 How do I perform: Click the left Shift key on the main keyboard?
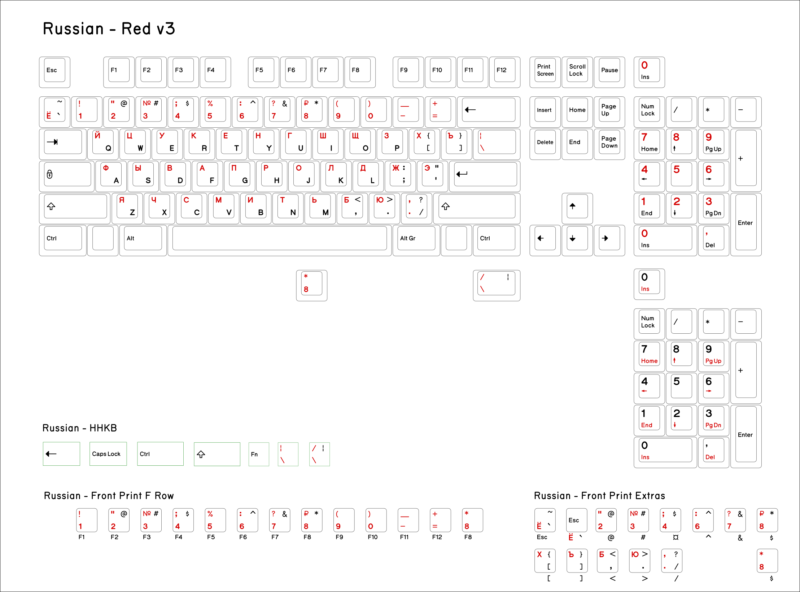point(75,208)
